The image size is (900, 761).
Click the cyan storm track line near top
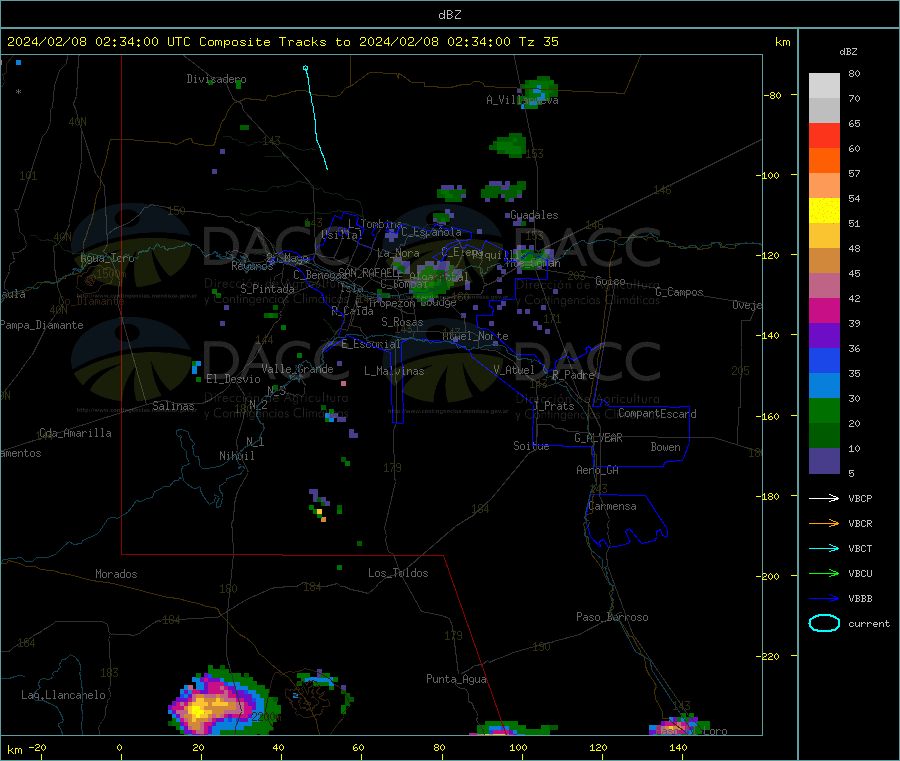tap(316, 119)
